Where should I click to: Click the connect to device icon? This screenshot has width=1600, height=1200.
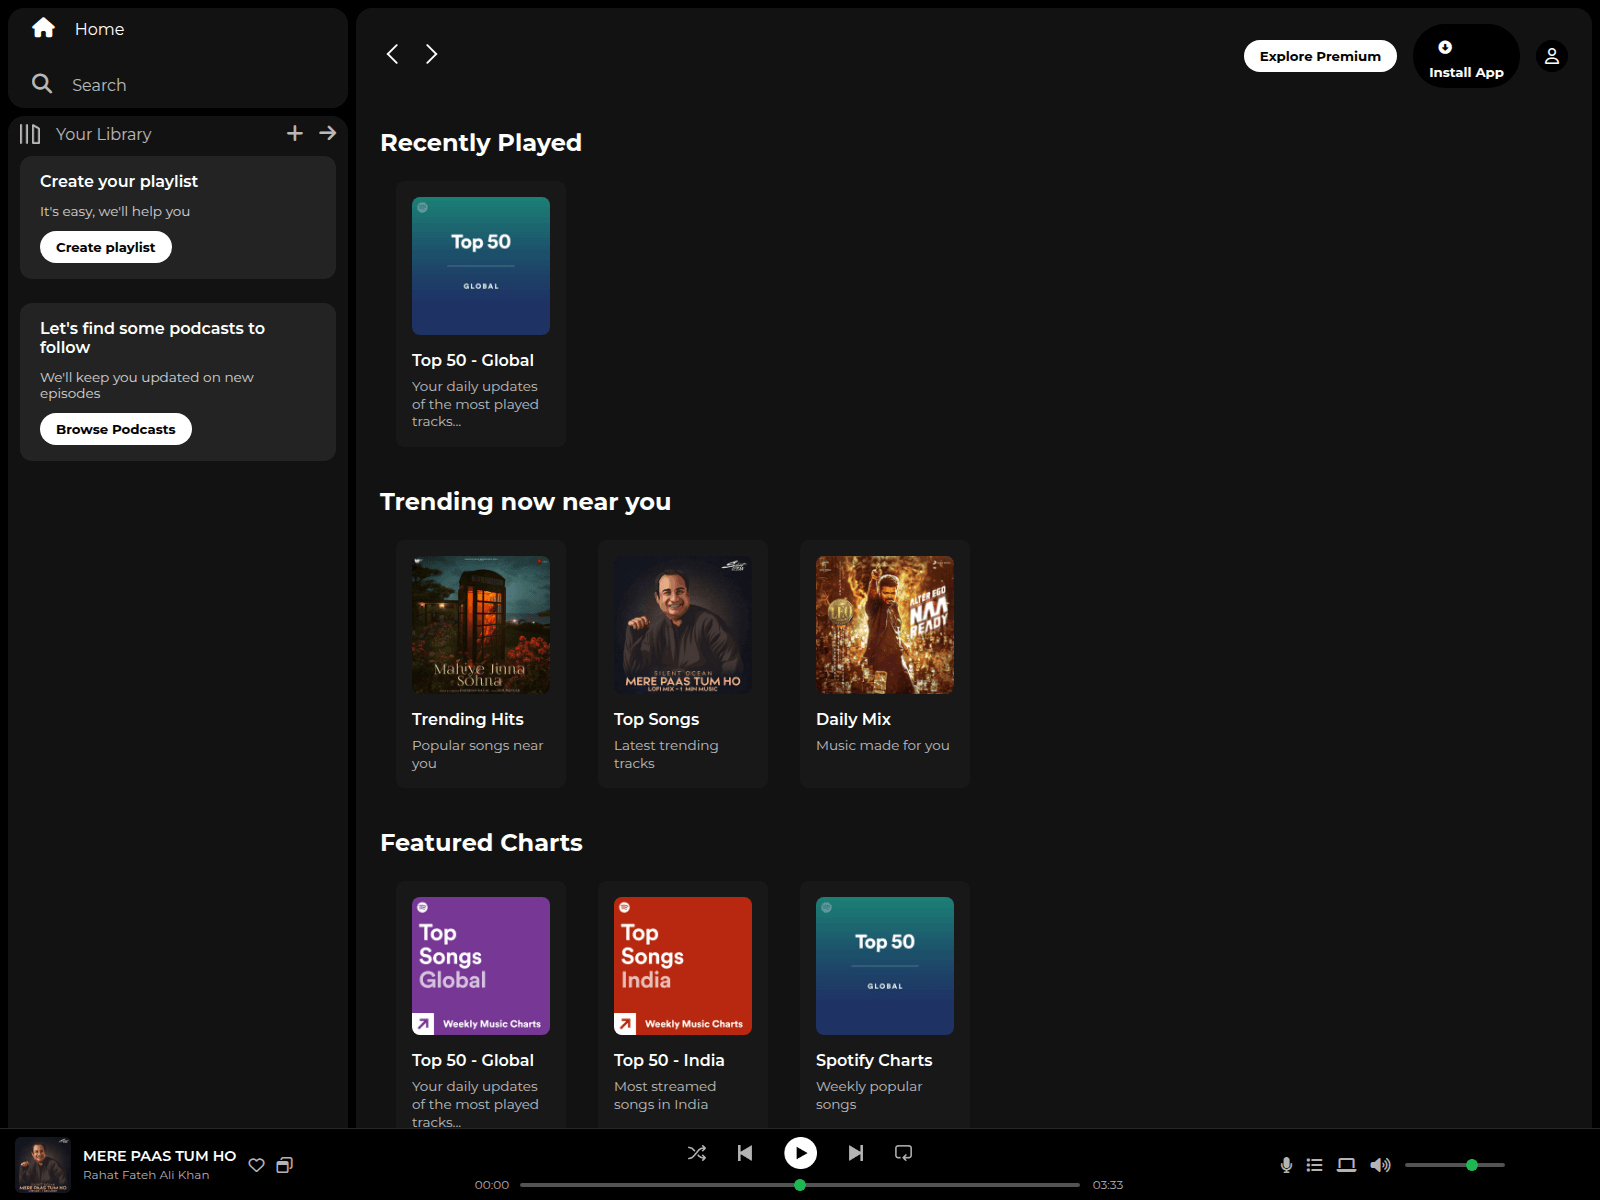pyautogui.click(x=1347, y=1165)
